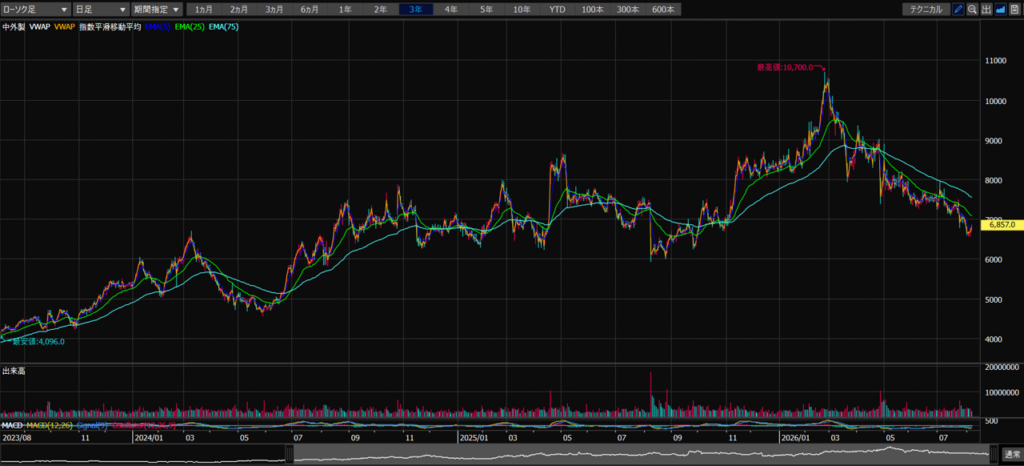This screenshot has height=466, width=1024.
Task: Click the highlighted range navigator window
Action: coord(641,454)
